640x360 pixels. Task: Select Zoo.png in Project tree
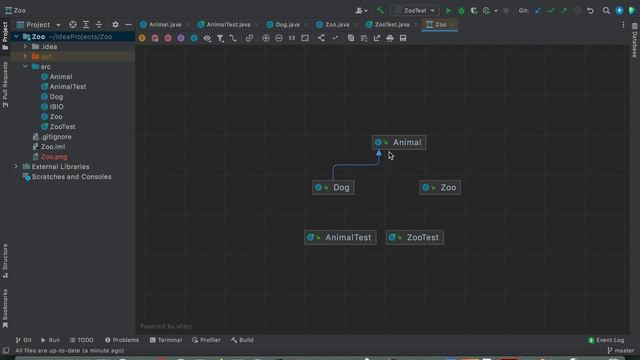(x=54, y=157)
